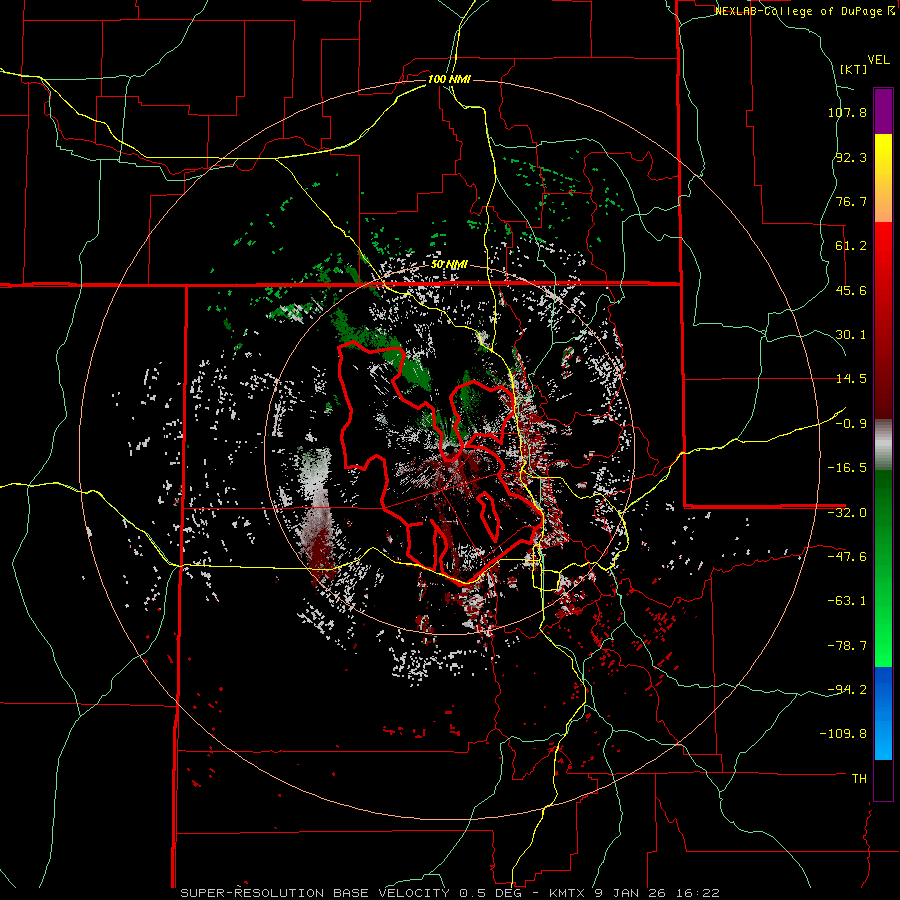Click the 107.8 velocity scale value
Screen dimensions: 900x900
pyautogui.click(x=847, y=112)
